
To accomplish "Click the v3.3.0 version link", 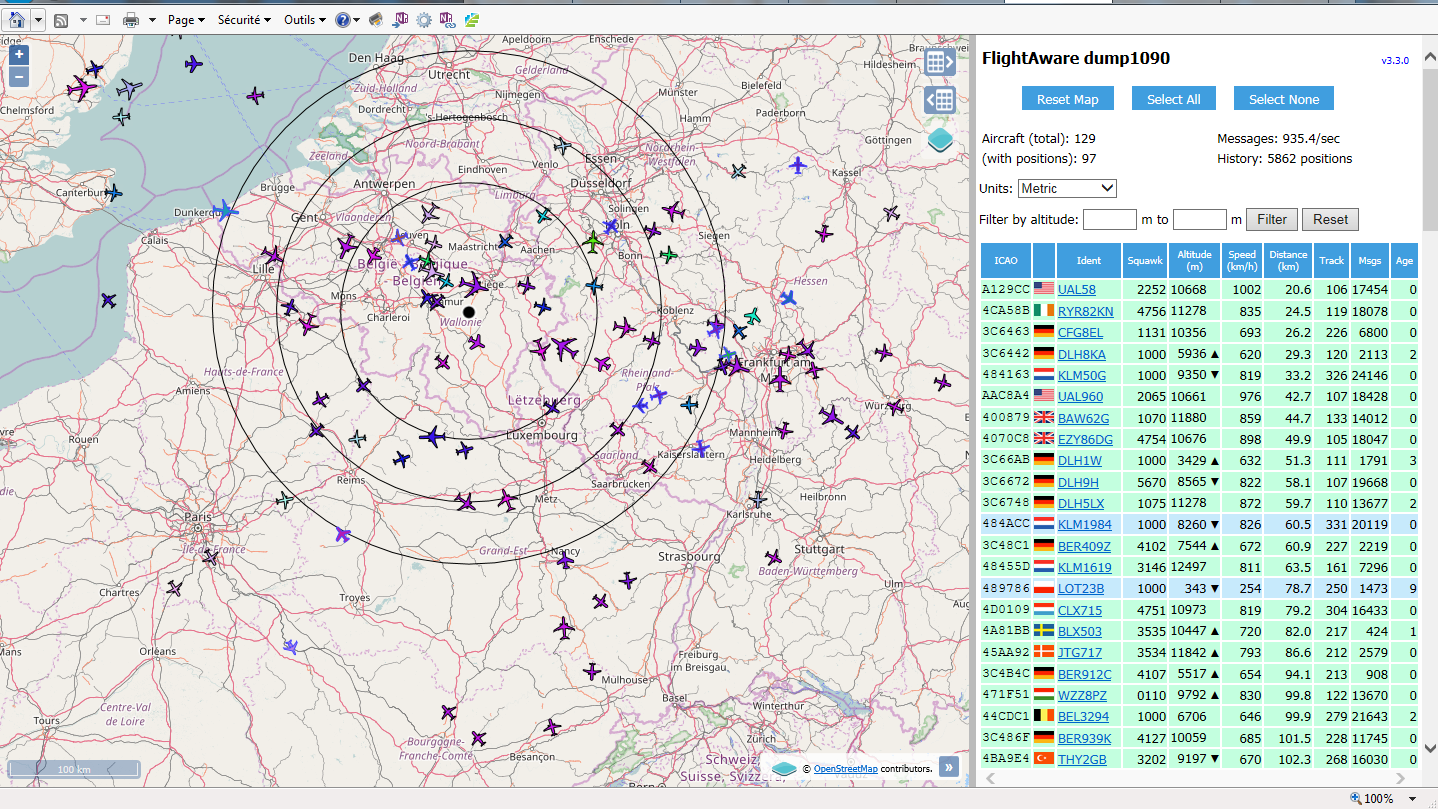I will [1395, 61].
